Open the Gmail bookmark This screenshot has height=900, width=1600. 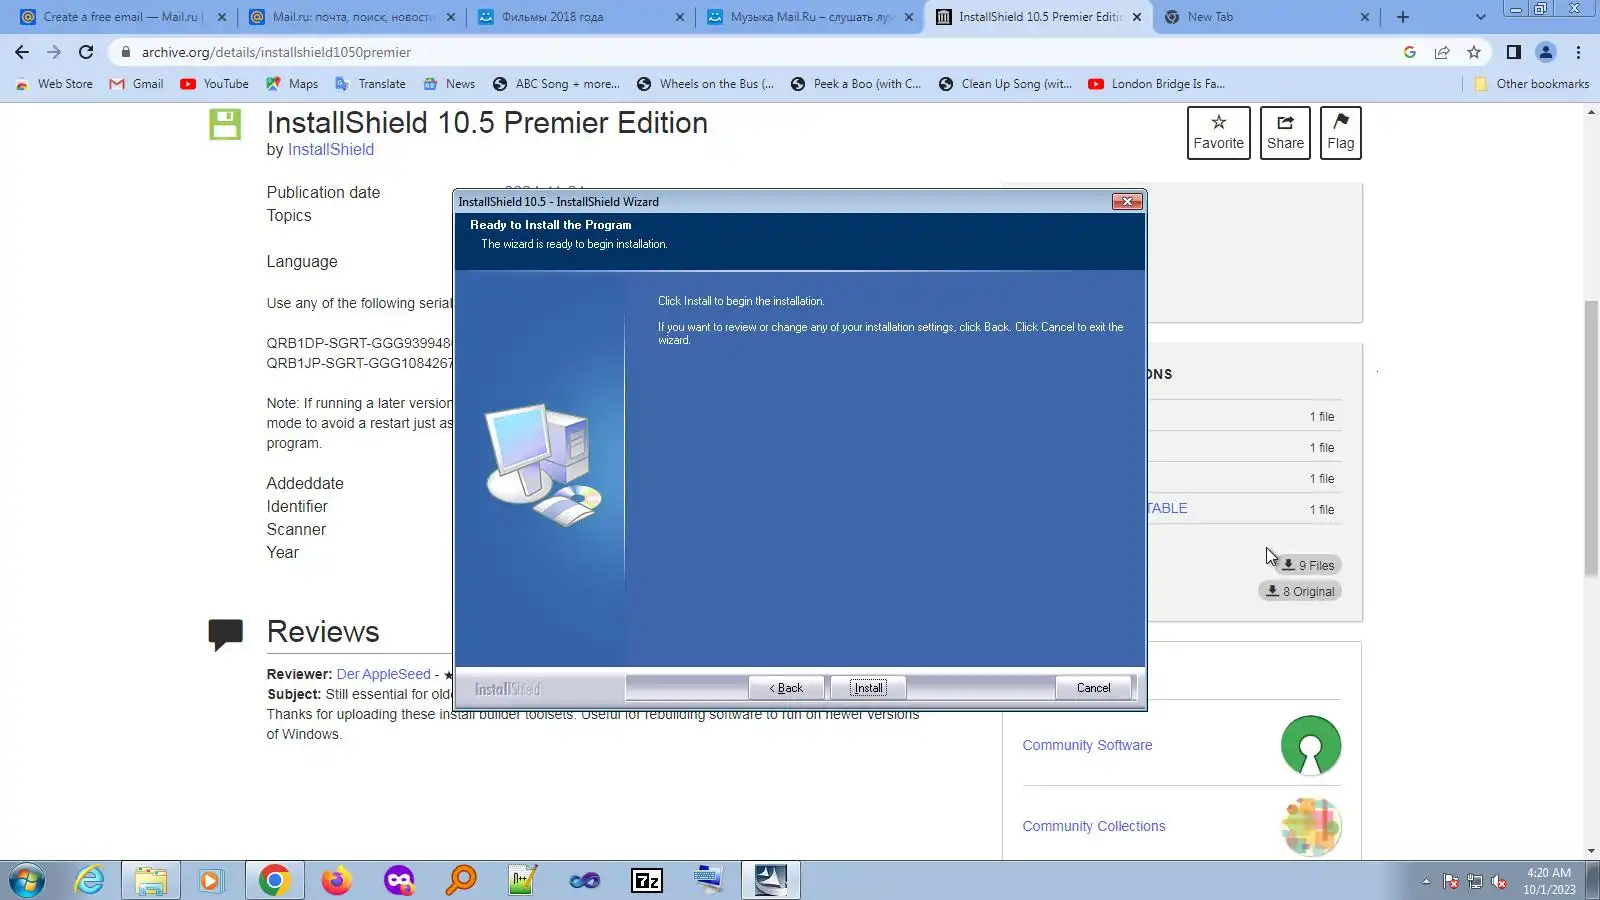tap(136, 84)
